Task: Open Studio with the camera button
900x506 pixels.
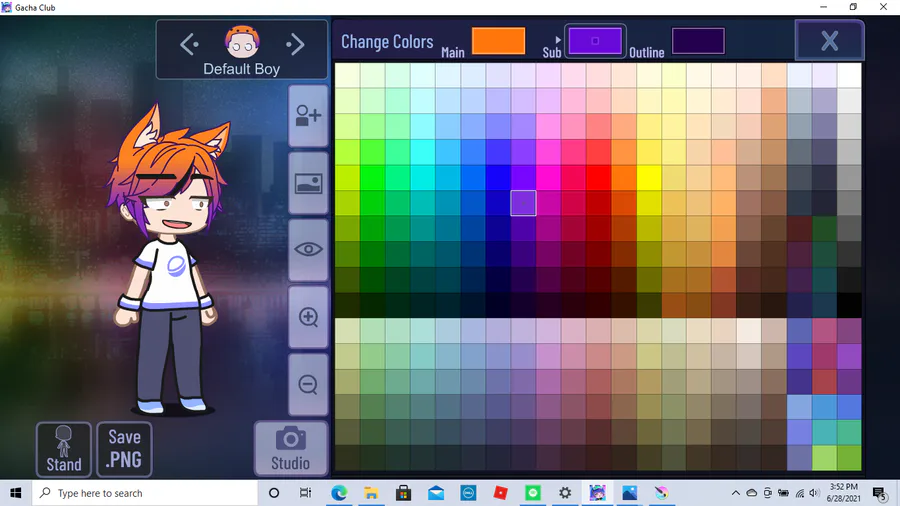Action: (x=290, y=449)
